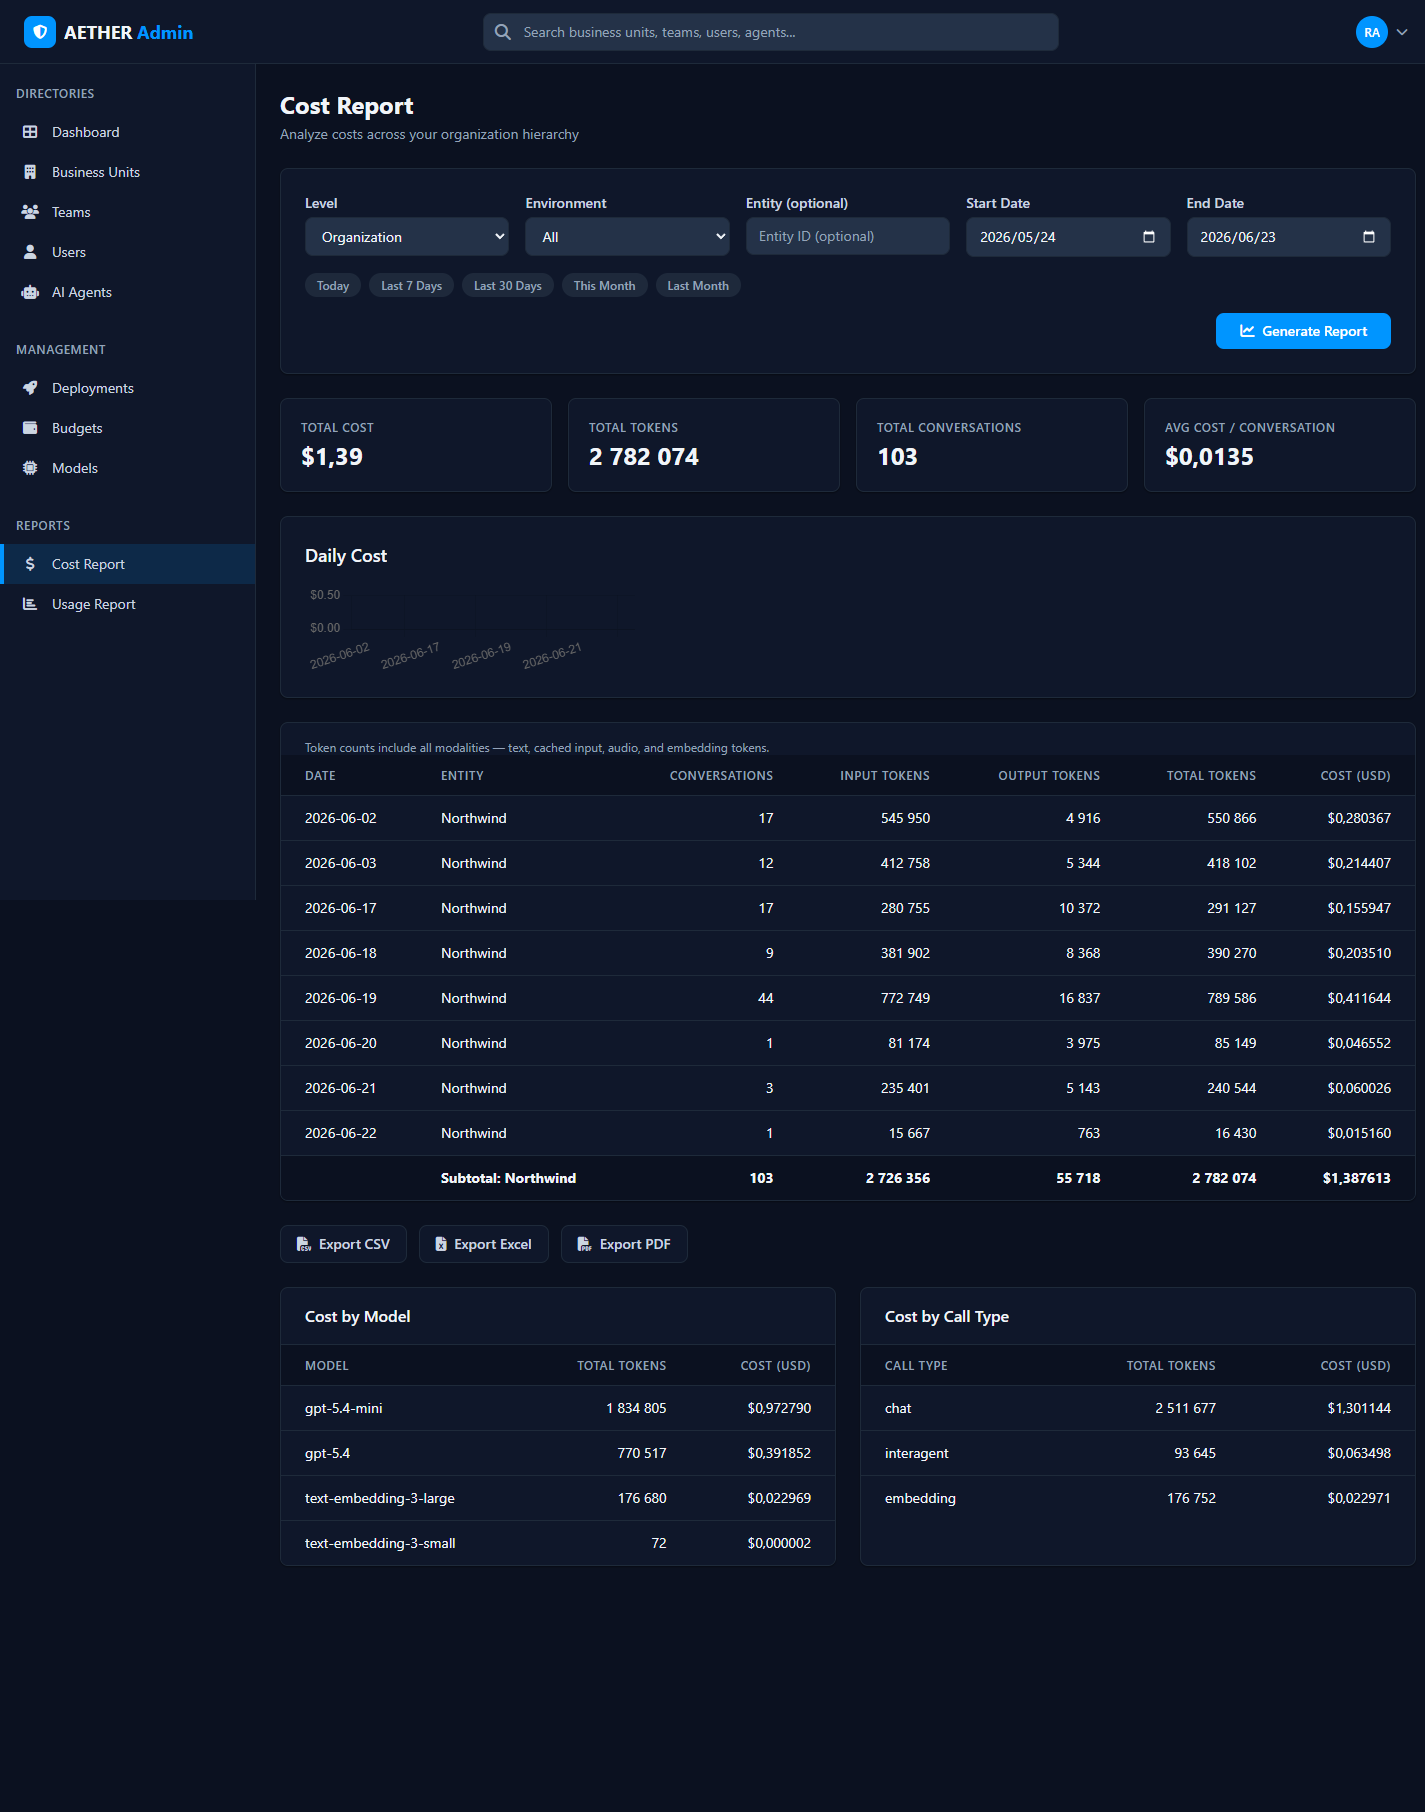Click the Start Date field 2026/05/24
1425x1812 pixels.
click(1068, 237)
